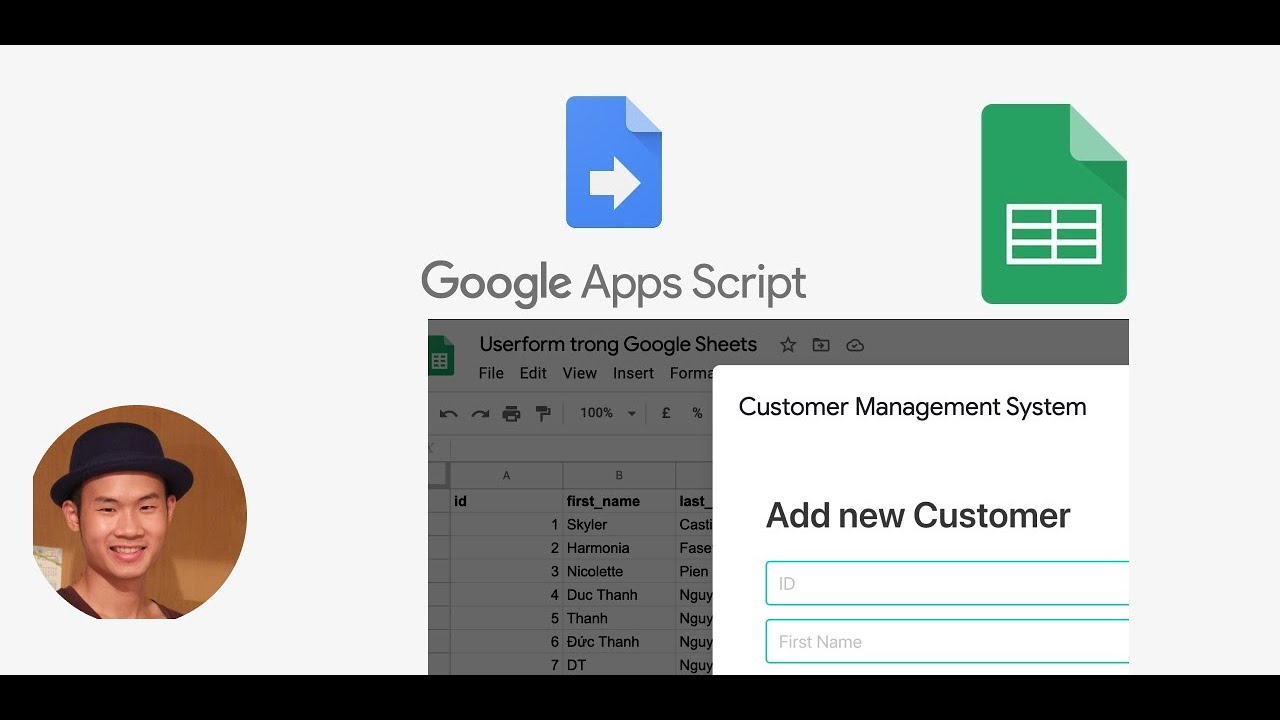
Task: Click the cell containing 'Duc Thanh'
Action: pyautogui.click(x=619, y=595)
